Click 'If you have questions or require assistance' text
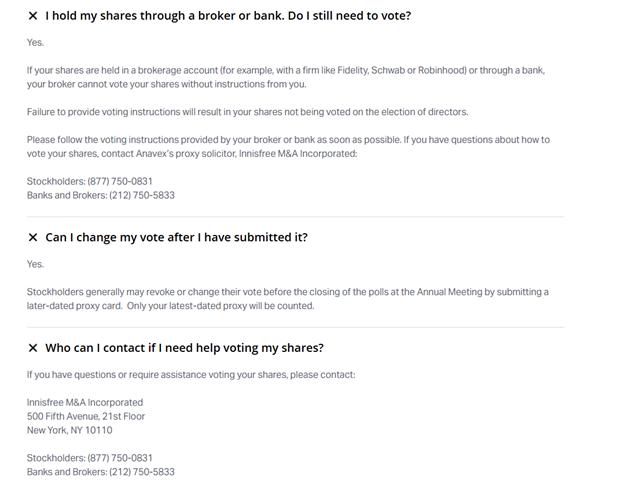The width and height of the screenshot is (624, 485). click(191, 375)
